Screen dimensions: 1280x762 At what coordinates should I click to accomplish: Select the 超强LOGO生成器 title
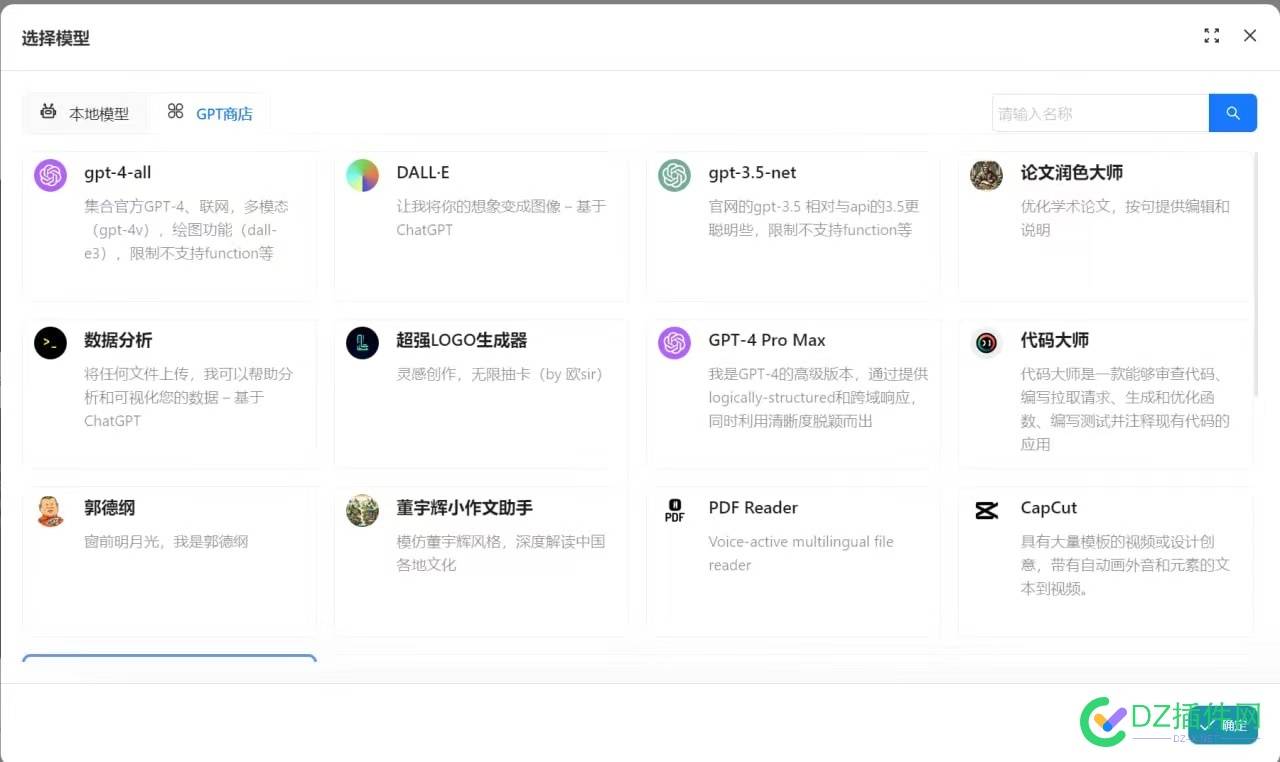[461, 340]
